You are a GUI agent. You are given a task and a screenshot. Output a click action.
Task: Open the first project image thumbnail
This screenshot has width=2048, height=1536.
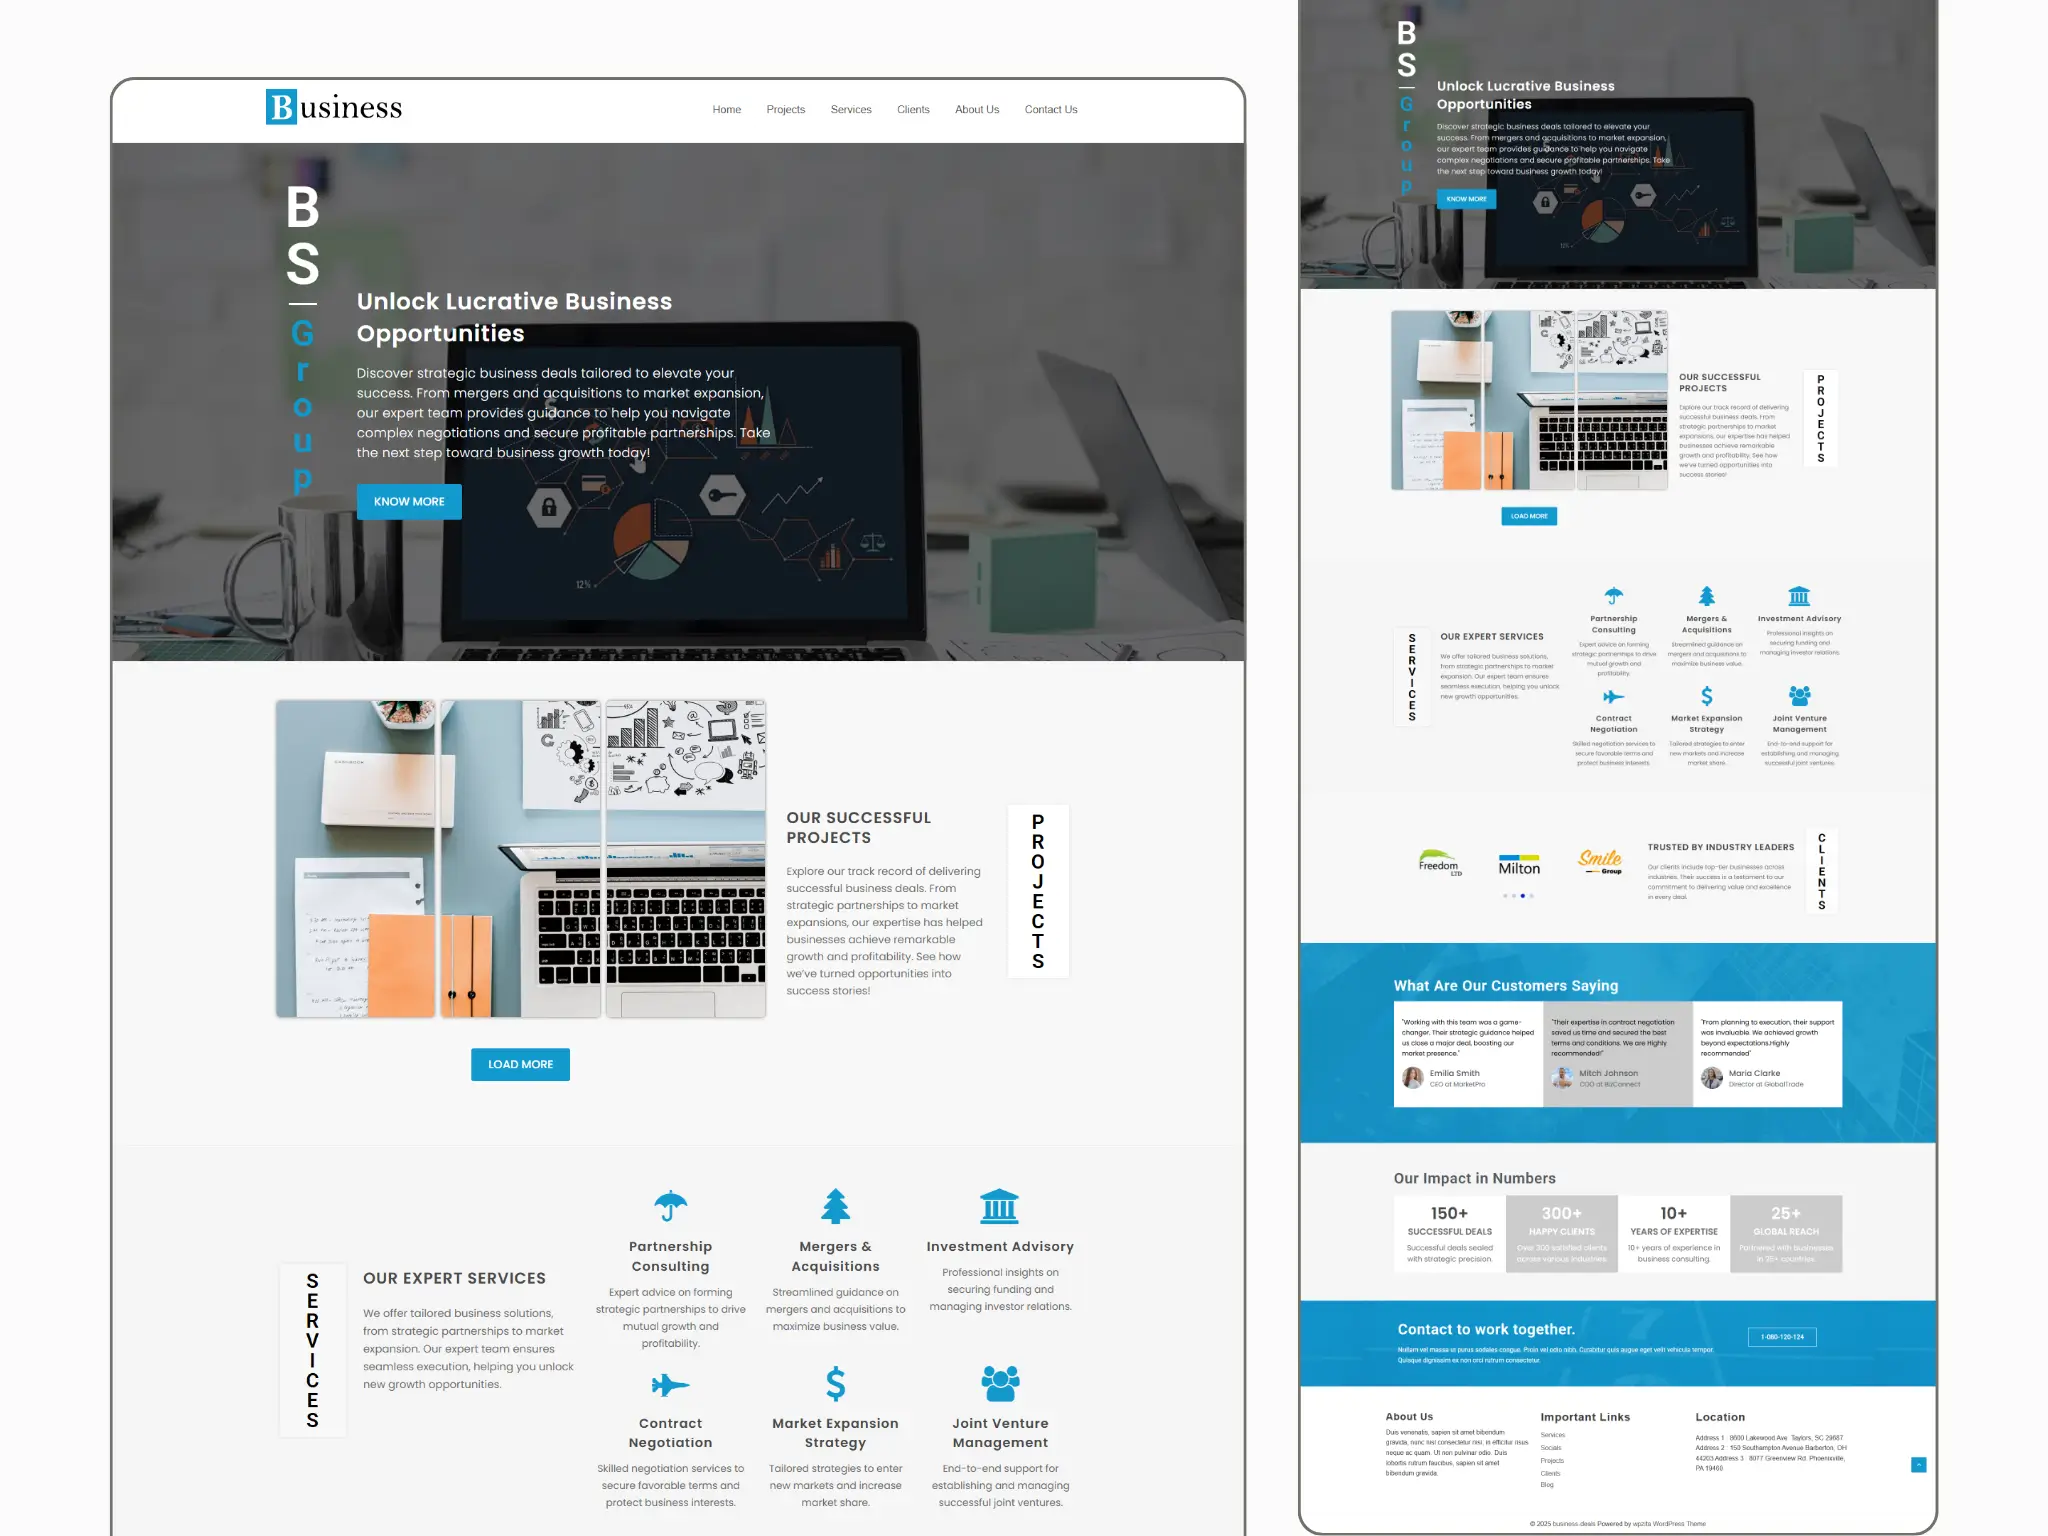[x=355, y=858]
